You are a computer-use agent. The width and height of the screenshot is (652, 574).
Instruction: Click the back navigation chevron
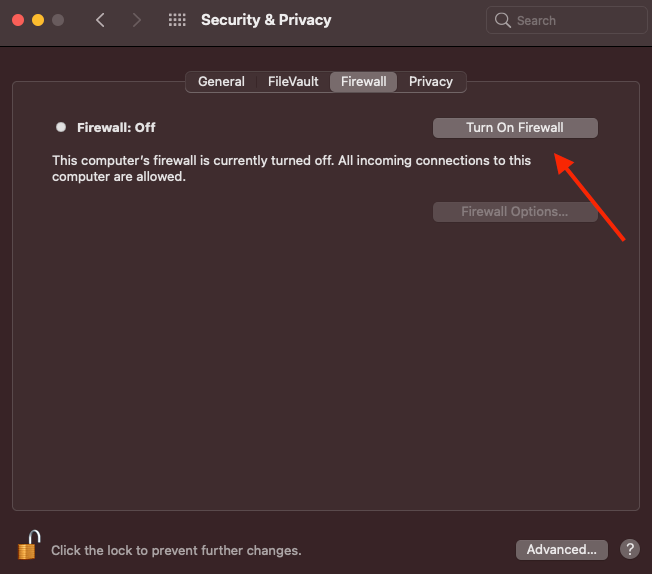100,20
